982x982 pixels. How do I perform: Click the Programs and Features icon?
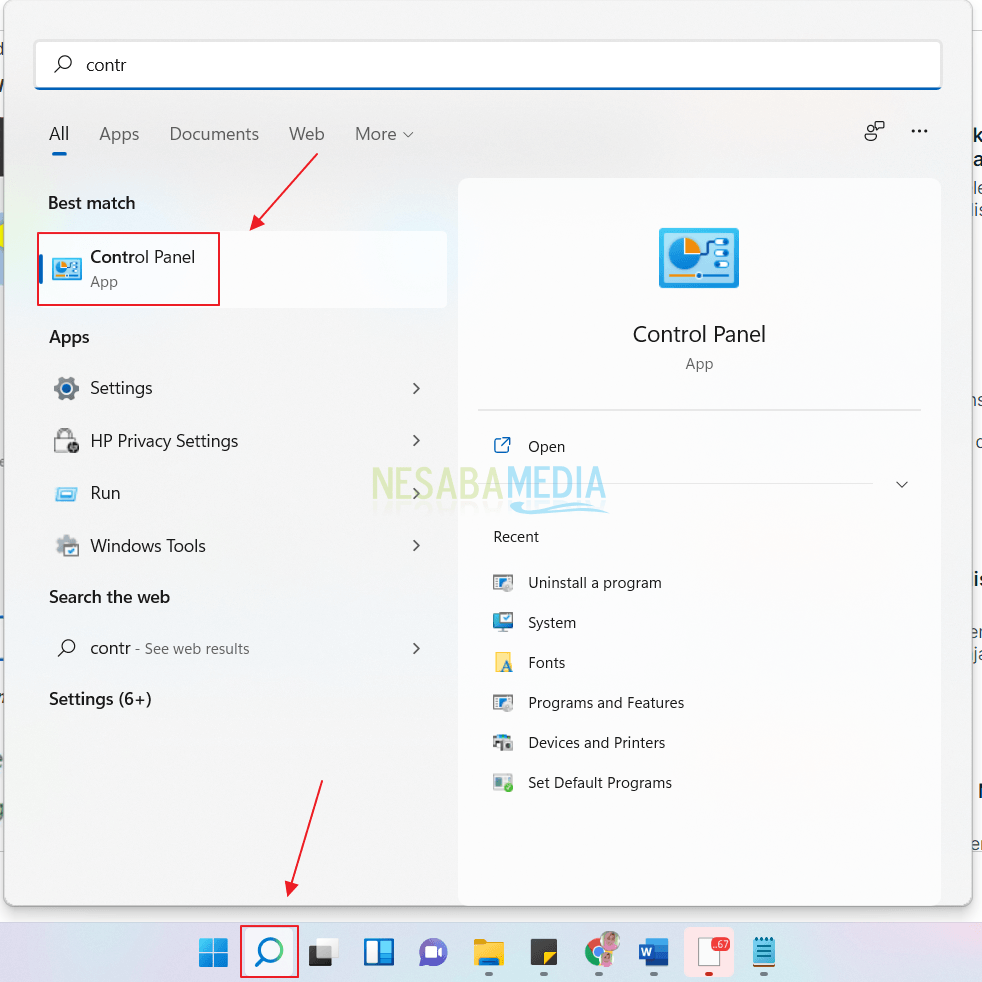[503, 703]
